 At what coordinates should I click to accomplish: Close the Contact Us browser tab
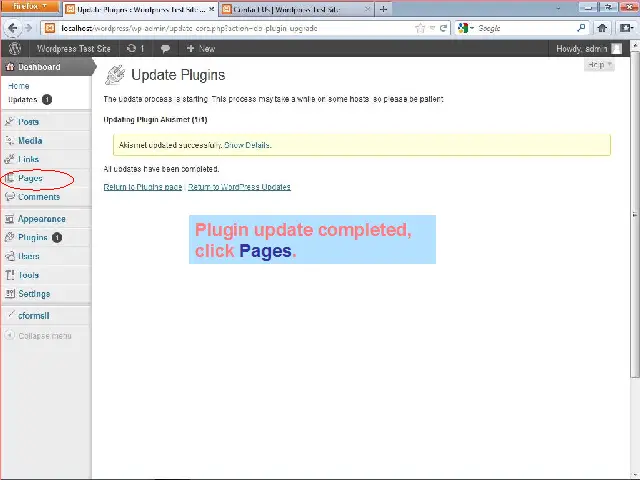pos(367,9)
